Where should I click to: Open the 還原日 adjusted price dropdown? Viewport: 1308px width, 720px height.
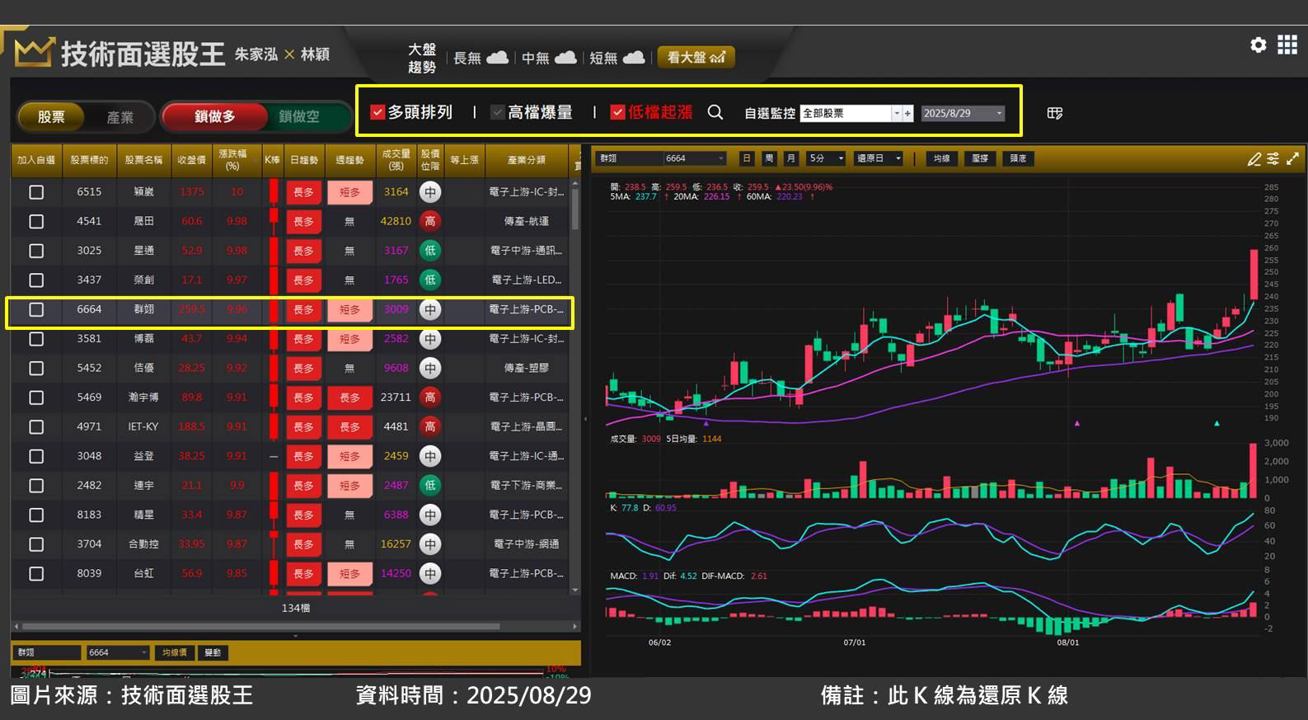click(879, 158)
